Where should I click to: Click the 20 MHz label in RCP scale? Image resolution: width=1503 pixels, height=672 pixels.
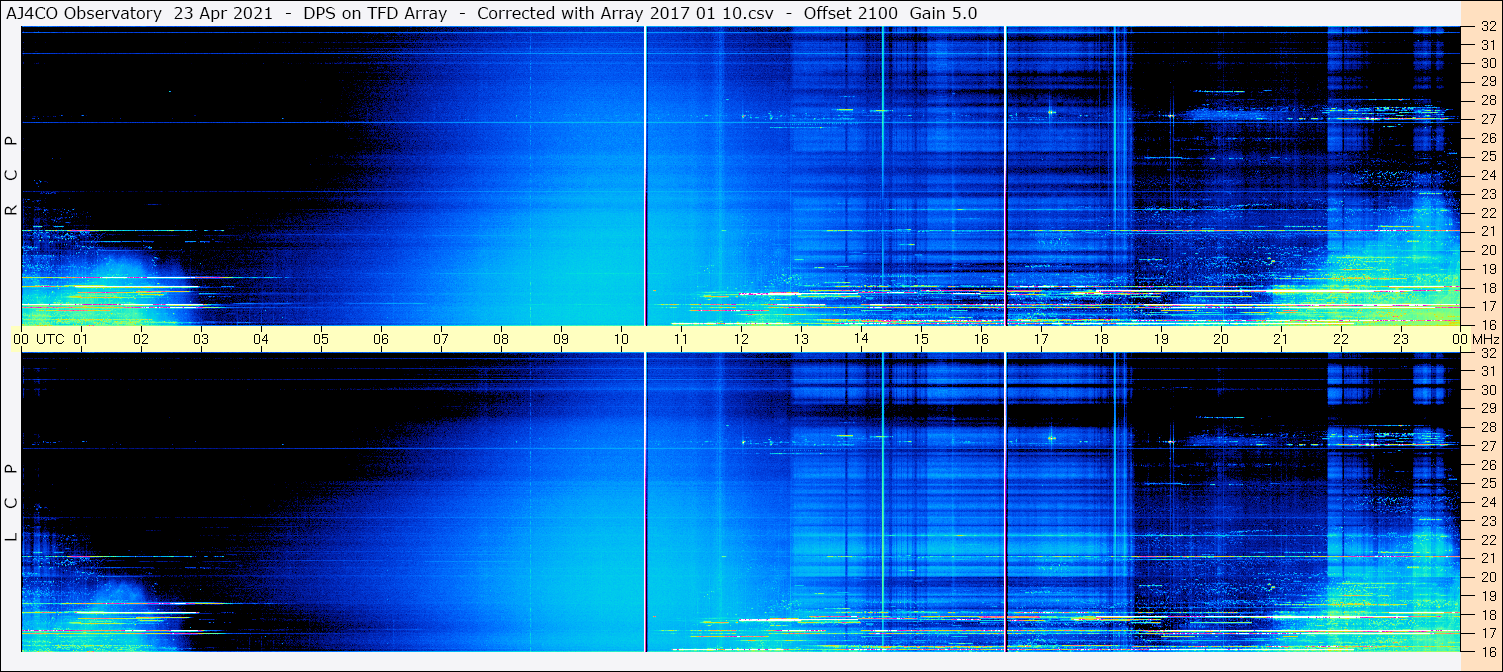point(1486,250)
